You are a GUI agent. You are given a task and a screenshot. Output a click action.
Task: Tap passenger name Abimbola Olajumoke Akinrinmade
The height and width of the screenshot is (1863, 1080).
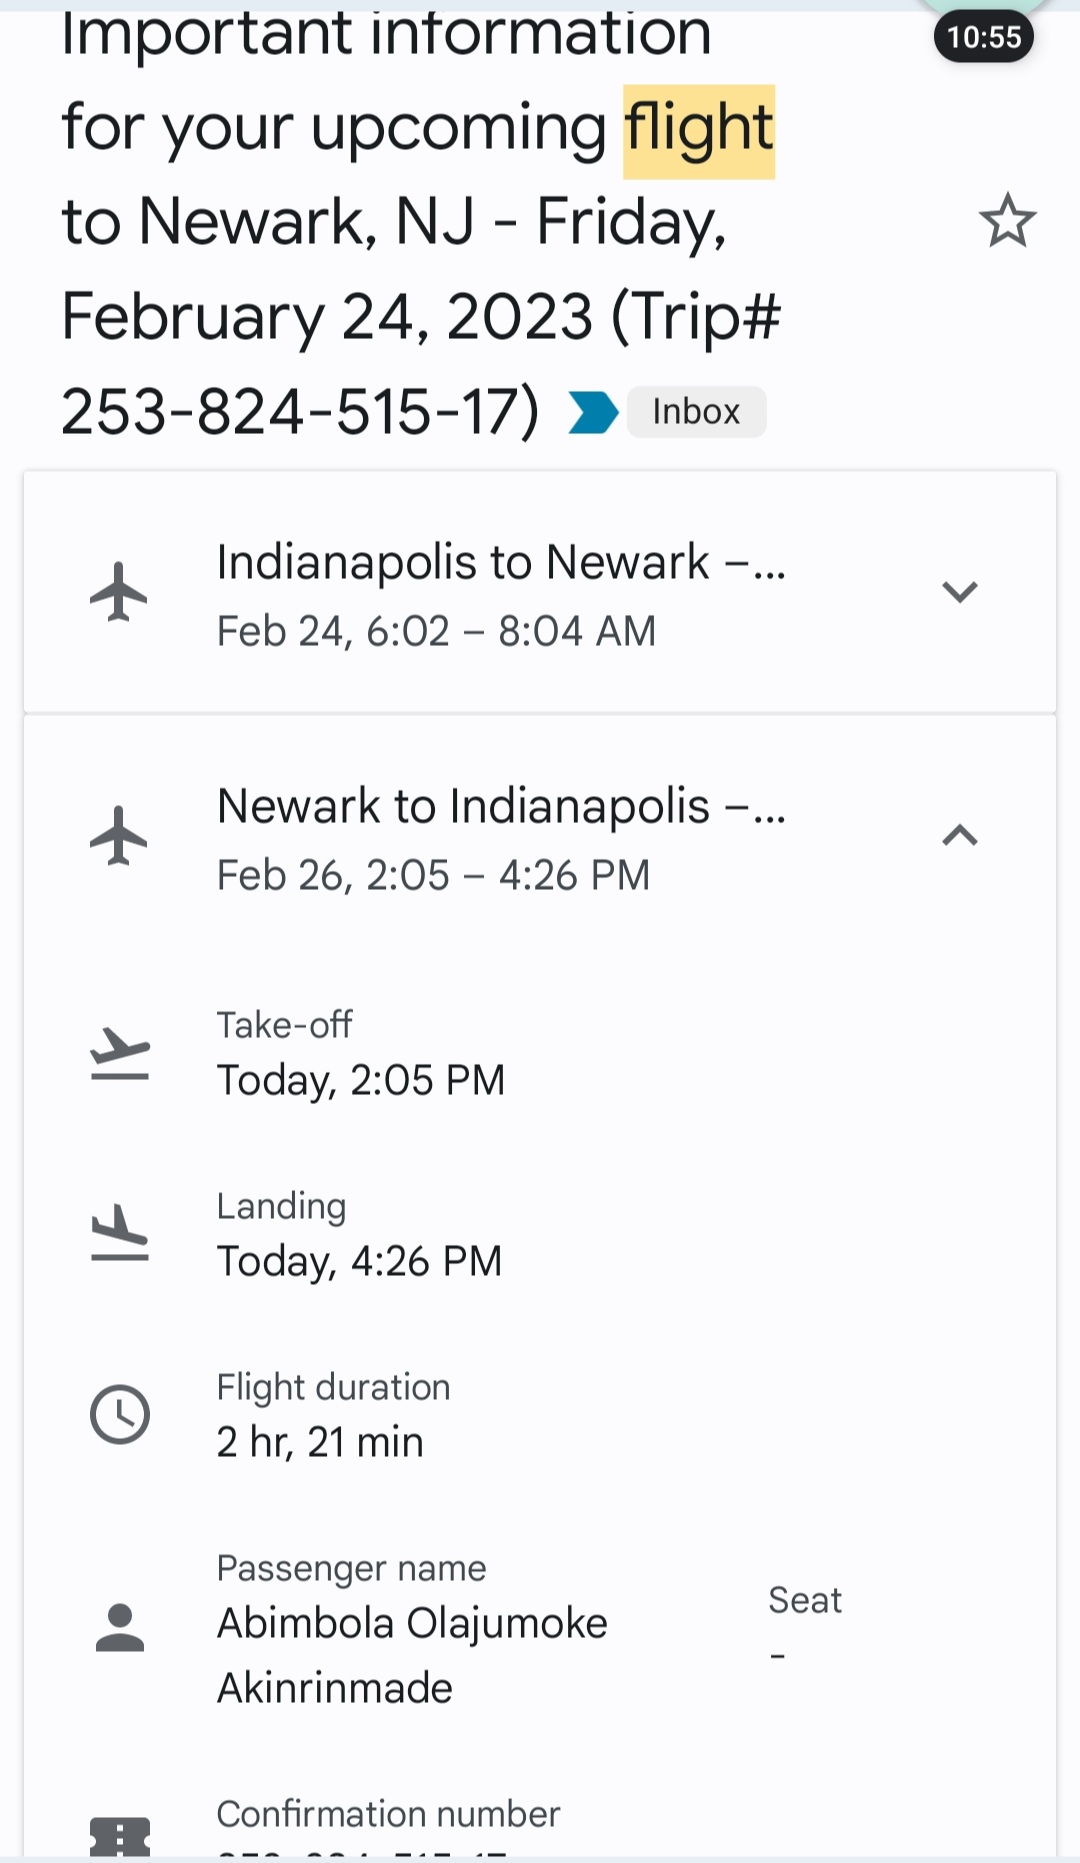412,1655
